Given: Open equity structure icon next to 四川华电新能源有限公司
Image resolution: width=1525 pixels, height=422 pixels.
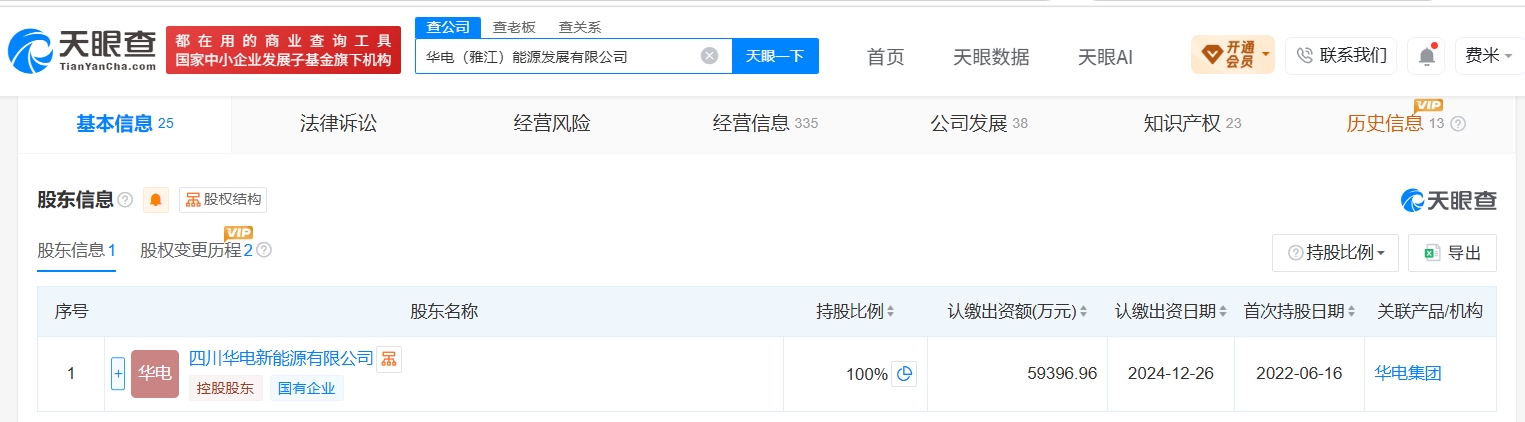Looking at the screenshot, I should point(389,359).
